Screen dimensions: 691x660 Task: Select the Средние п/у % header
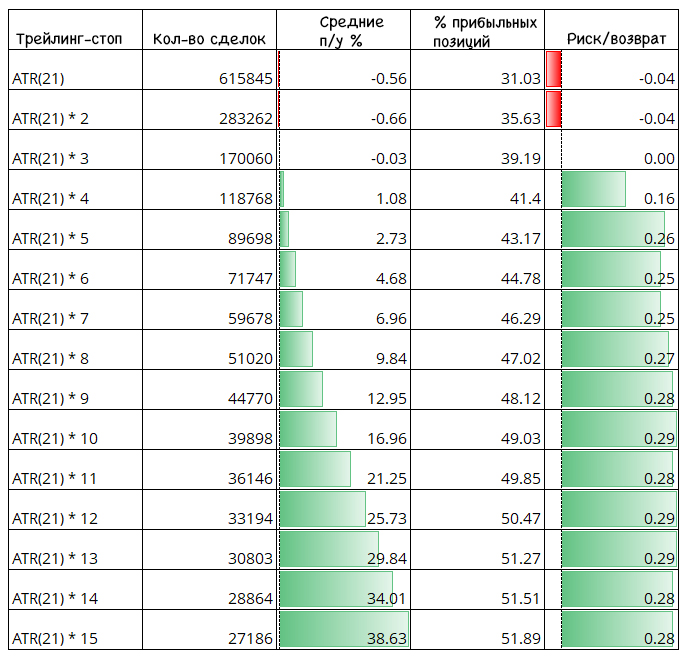343,30
